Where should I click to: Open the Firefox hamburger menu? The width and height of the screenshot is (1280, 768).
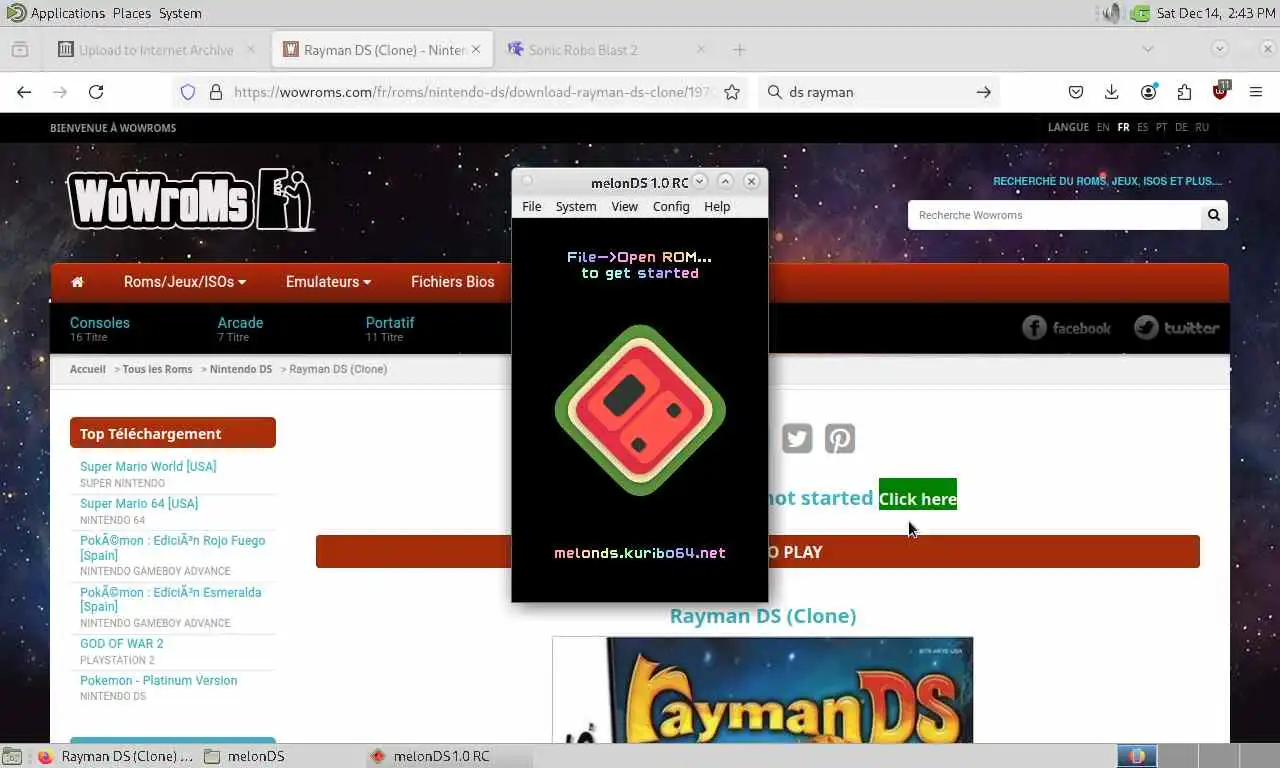(1256, 92)
